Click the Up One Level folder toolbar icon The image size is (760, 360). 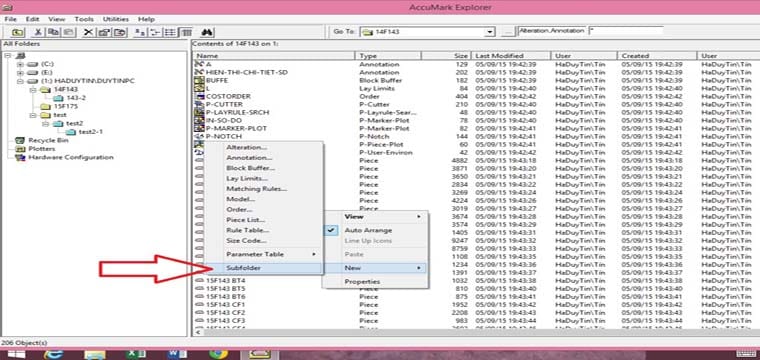pos(18,32)
